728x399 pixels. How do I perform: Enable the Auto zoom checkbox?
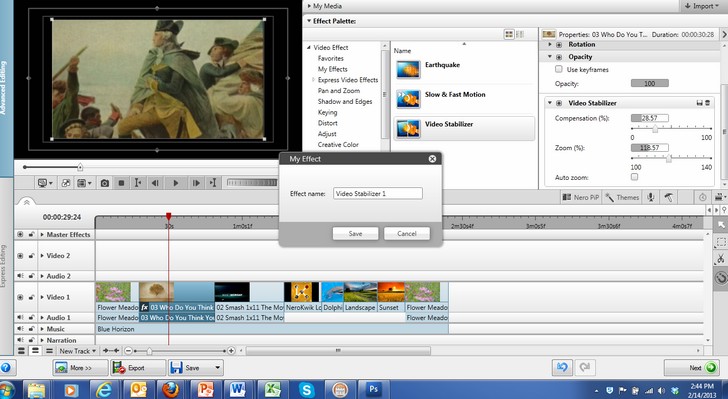tap(634, 177)
